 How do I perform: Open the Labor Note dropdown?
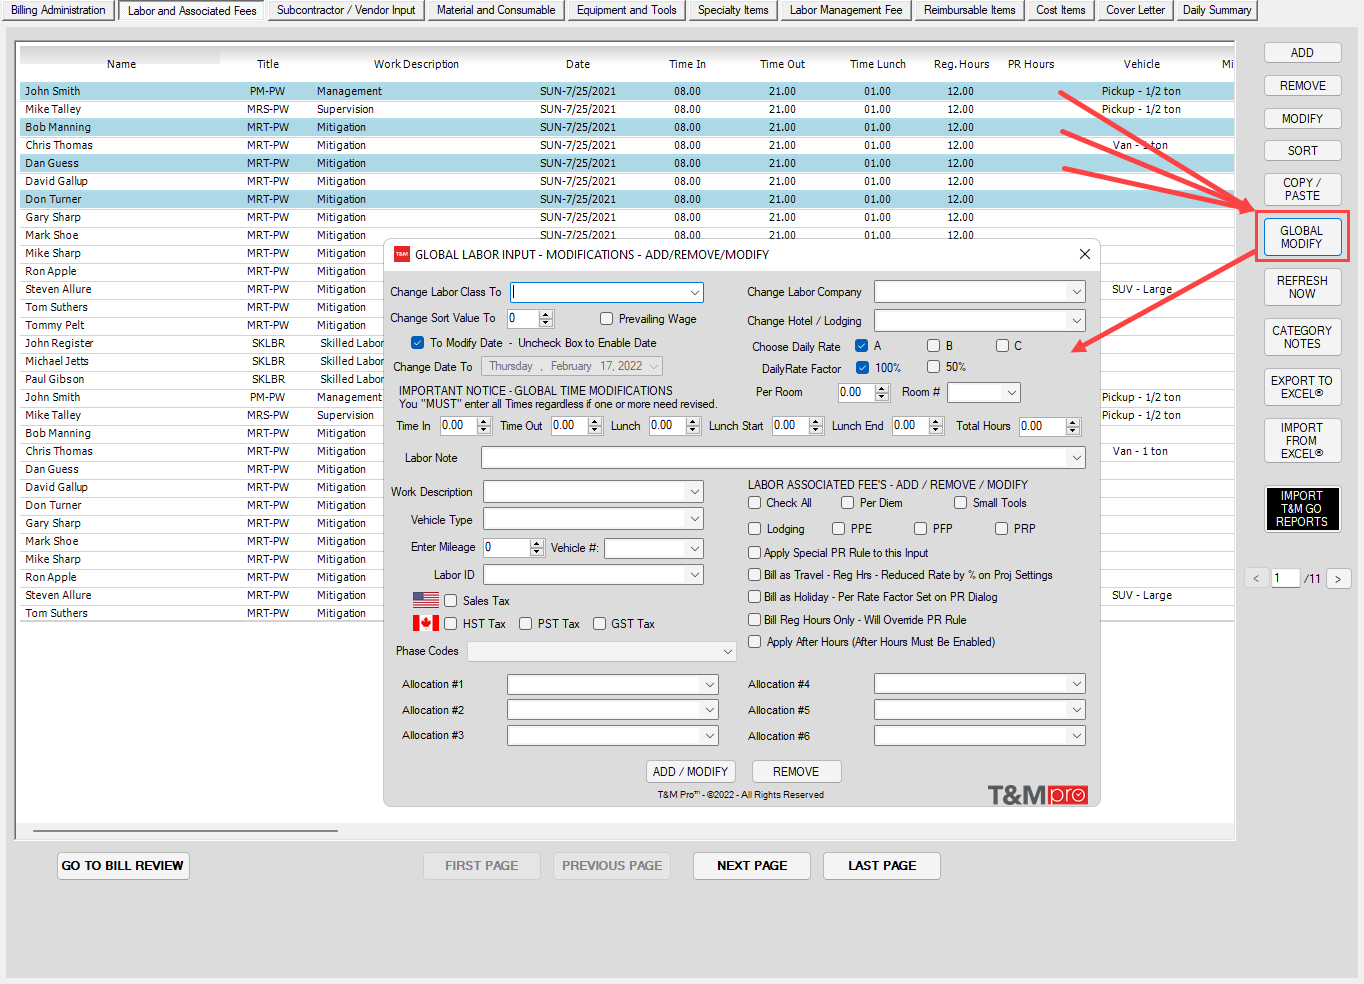coord(1076,458)
